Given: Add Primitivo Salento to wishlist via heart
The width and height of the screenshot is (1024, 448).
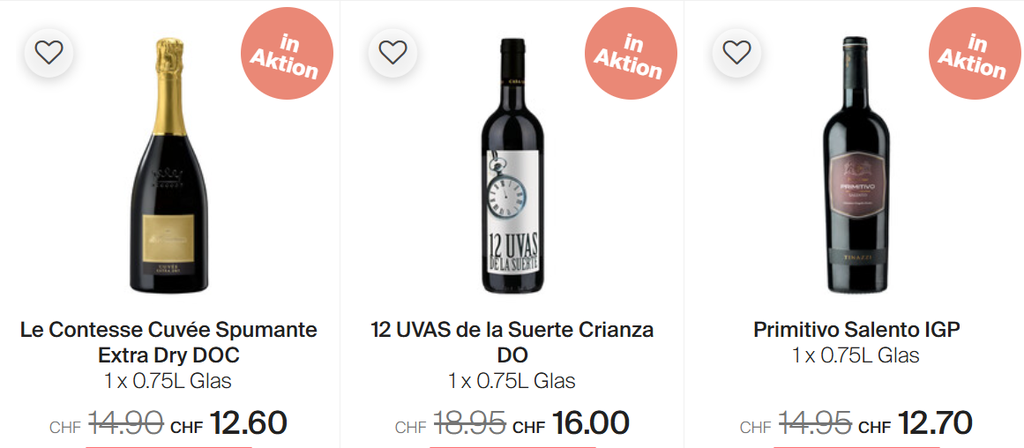Looking at the screenshot, I should pos(736,52).
